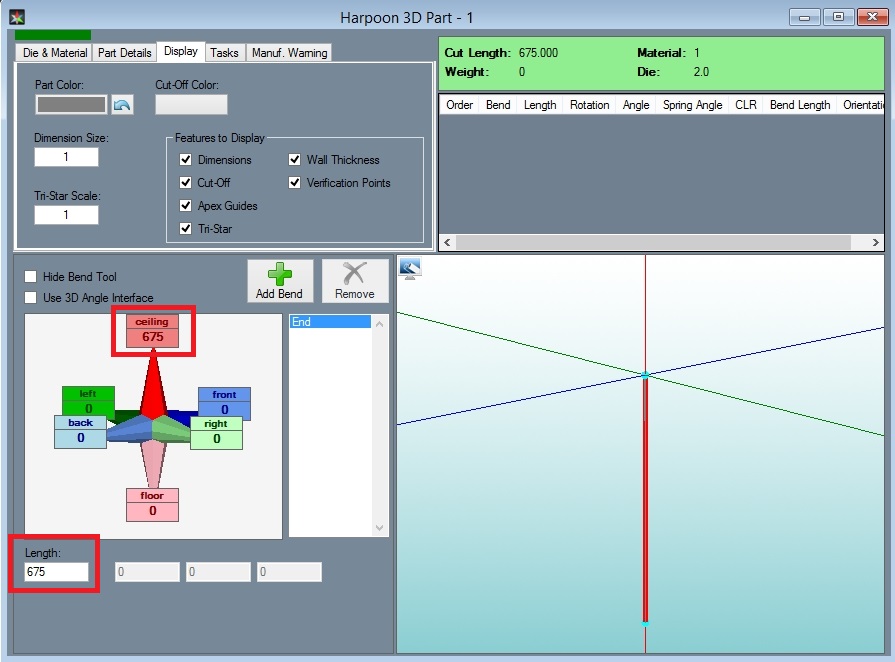
Task: Disable the Apex Guides checkbox
Action: (x=186, y=205)
